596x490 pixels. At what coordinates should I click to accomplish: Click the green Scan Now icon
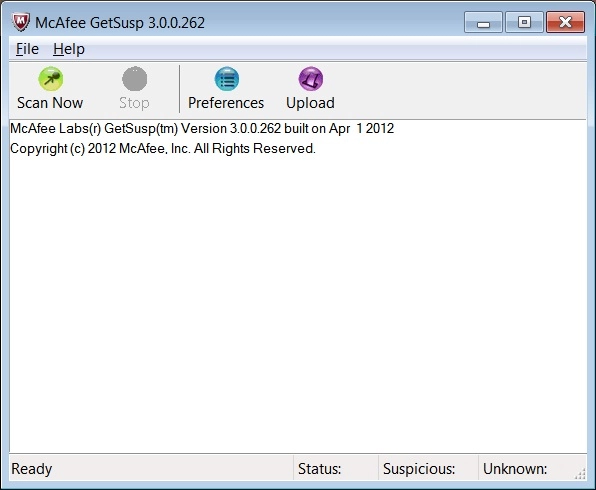(x=51, y=79)
